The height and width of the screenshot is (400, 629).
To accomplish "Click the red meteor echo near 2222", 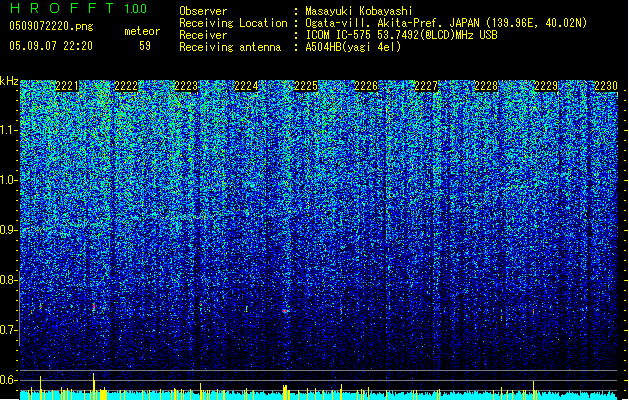I will pos(94,307).
